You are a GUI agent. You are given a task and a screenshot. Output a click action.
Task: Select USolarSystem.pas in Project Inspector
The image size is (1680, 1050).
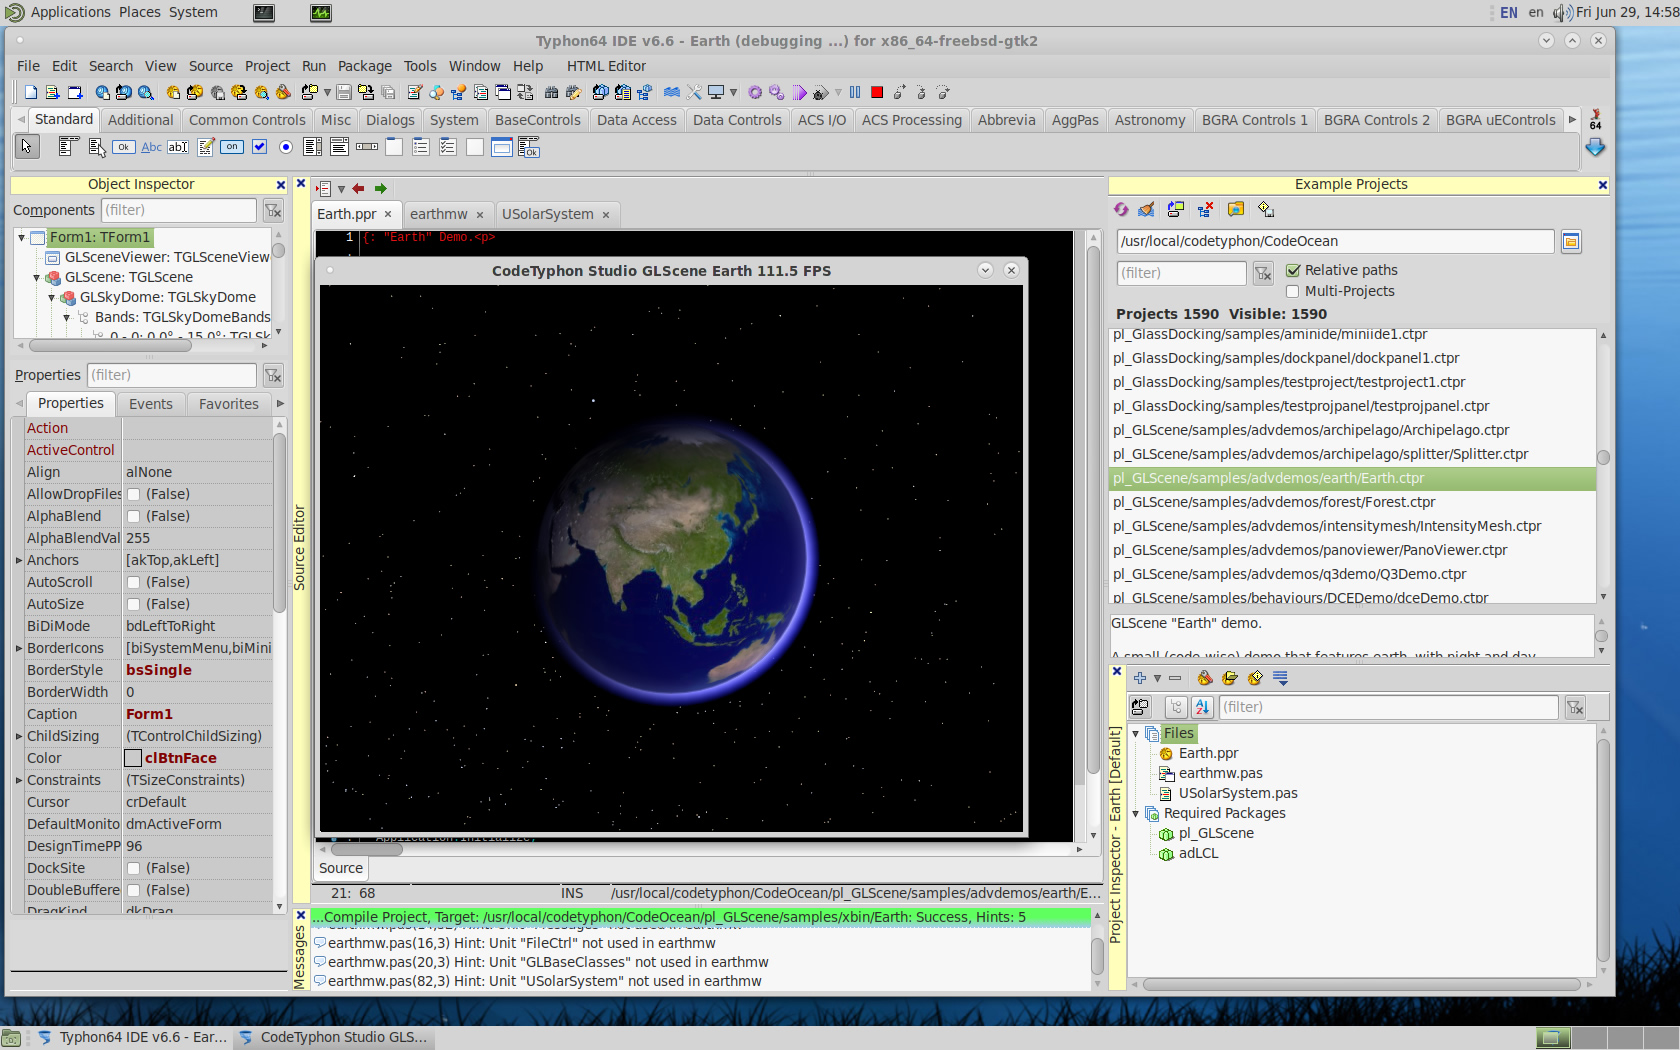pyautogui.click(x=1238, y=793)
